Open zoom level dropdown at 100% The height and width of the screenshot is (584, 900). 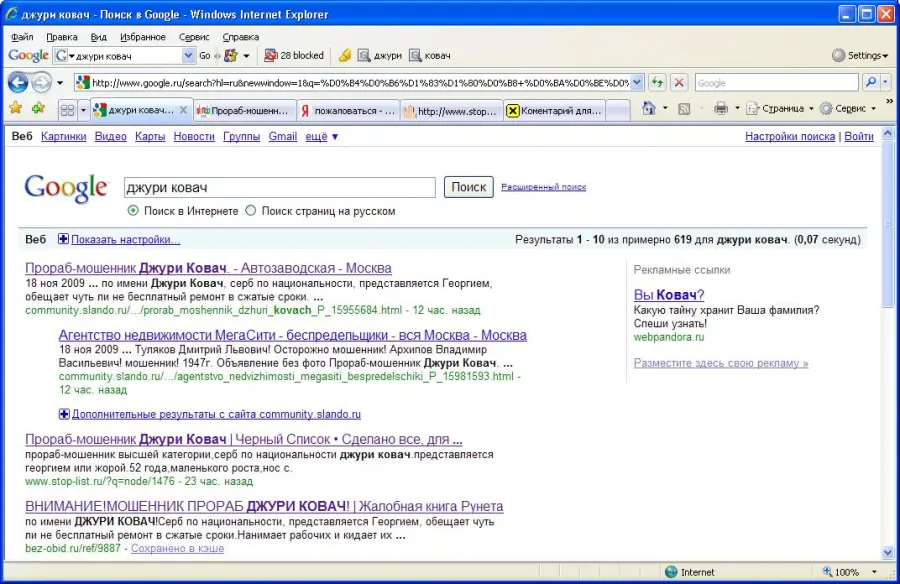tap(874, 572)
